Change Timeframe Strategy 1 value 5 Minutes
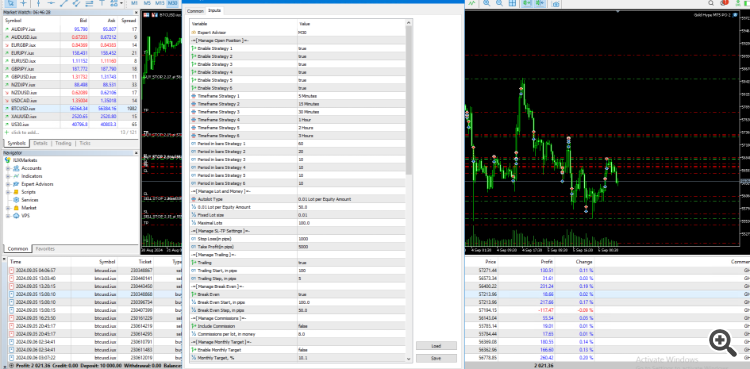 [x=351, y=96]
